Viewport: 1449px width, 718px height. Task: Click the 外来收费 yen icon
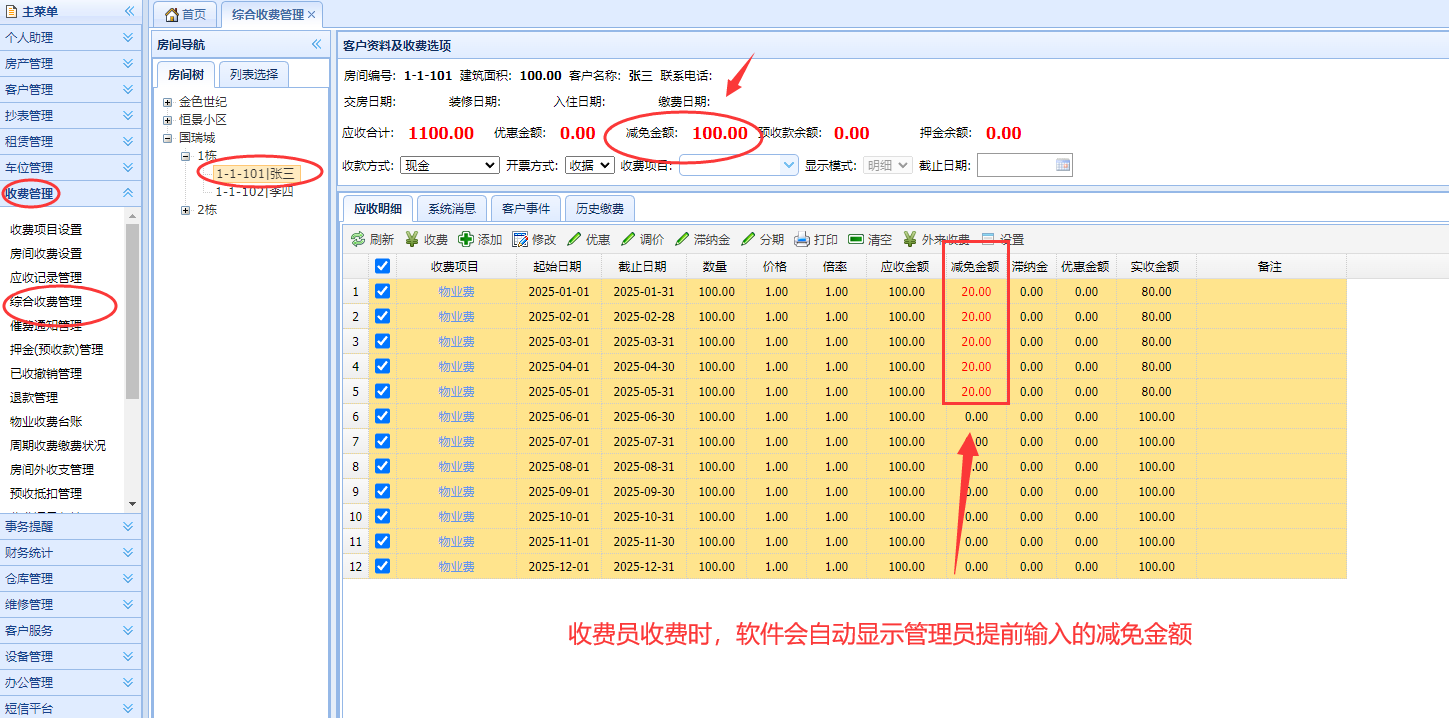coord(910,240)
